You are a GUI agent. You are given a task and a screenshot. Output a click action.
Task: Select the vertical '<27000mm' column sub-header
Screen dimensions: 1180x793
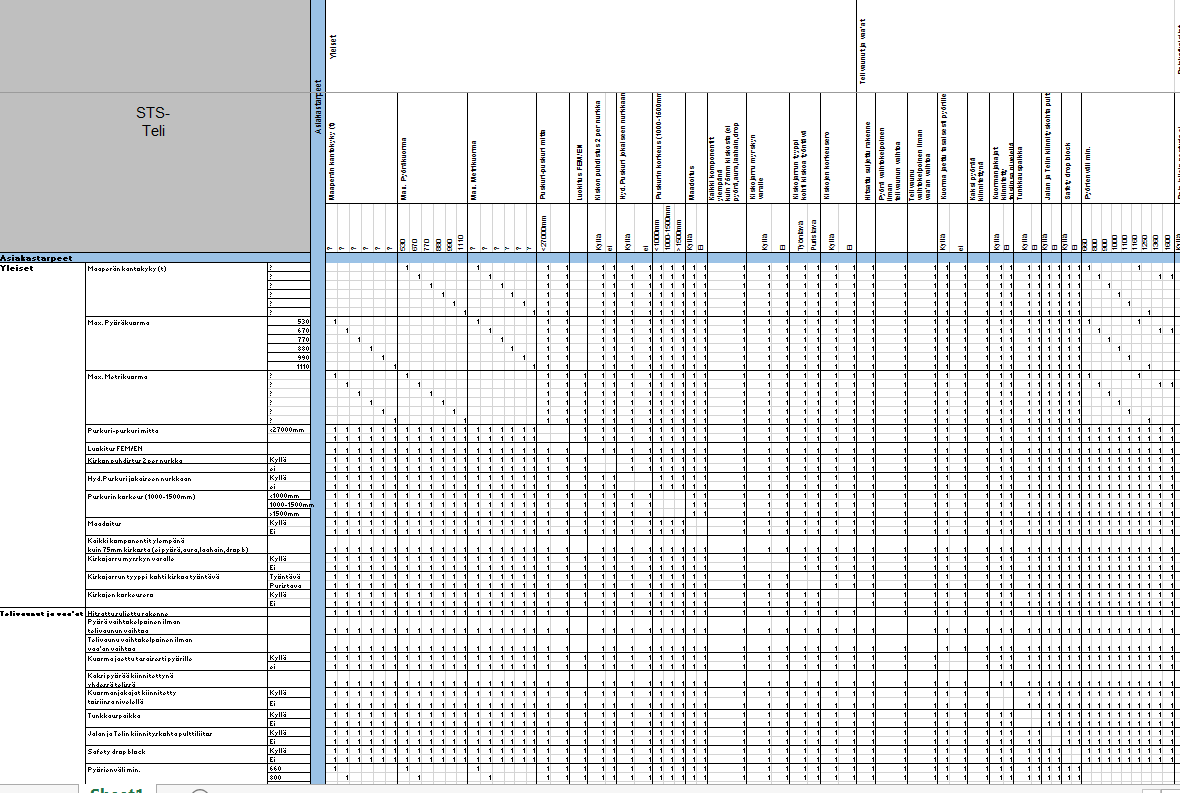(544, 233)
